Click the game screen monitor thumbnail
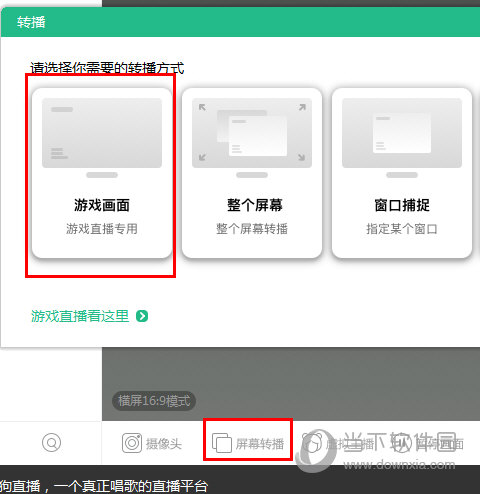 point(102,138)
